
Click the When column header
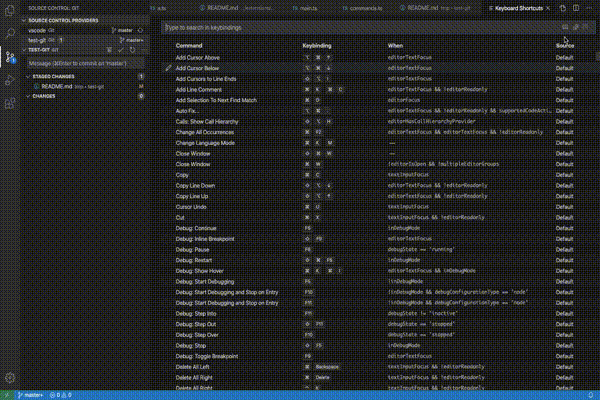(395, 46)
